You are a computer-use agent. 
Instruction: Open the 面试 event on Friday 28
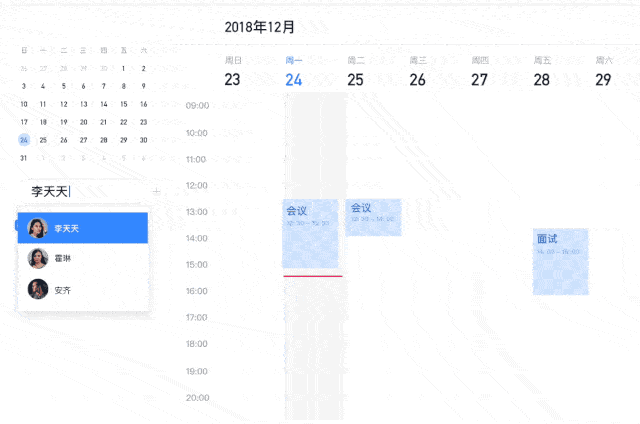[560, 262]
